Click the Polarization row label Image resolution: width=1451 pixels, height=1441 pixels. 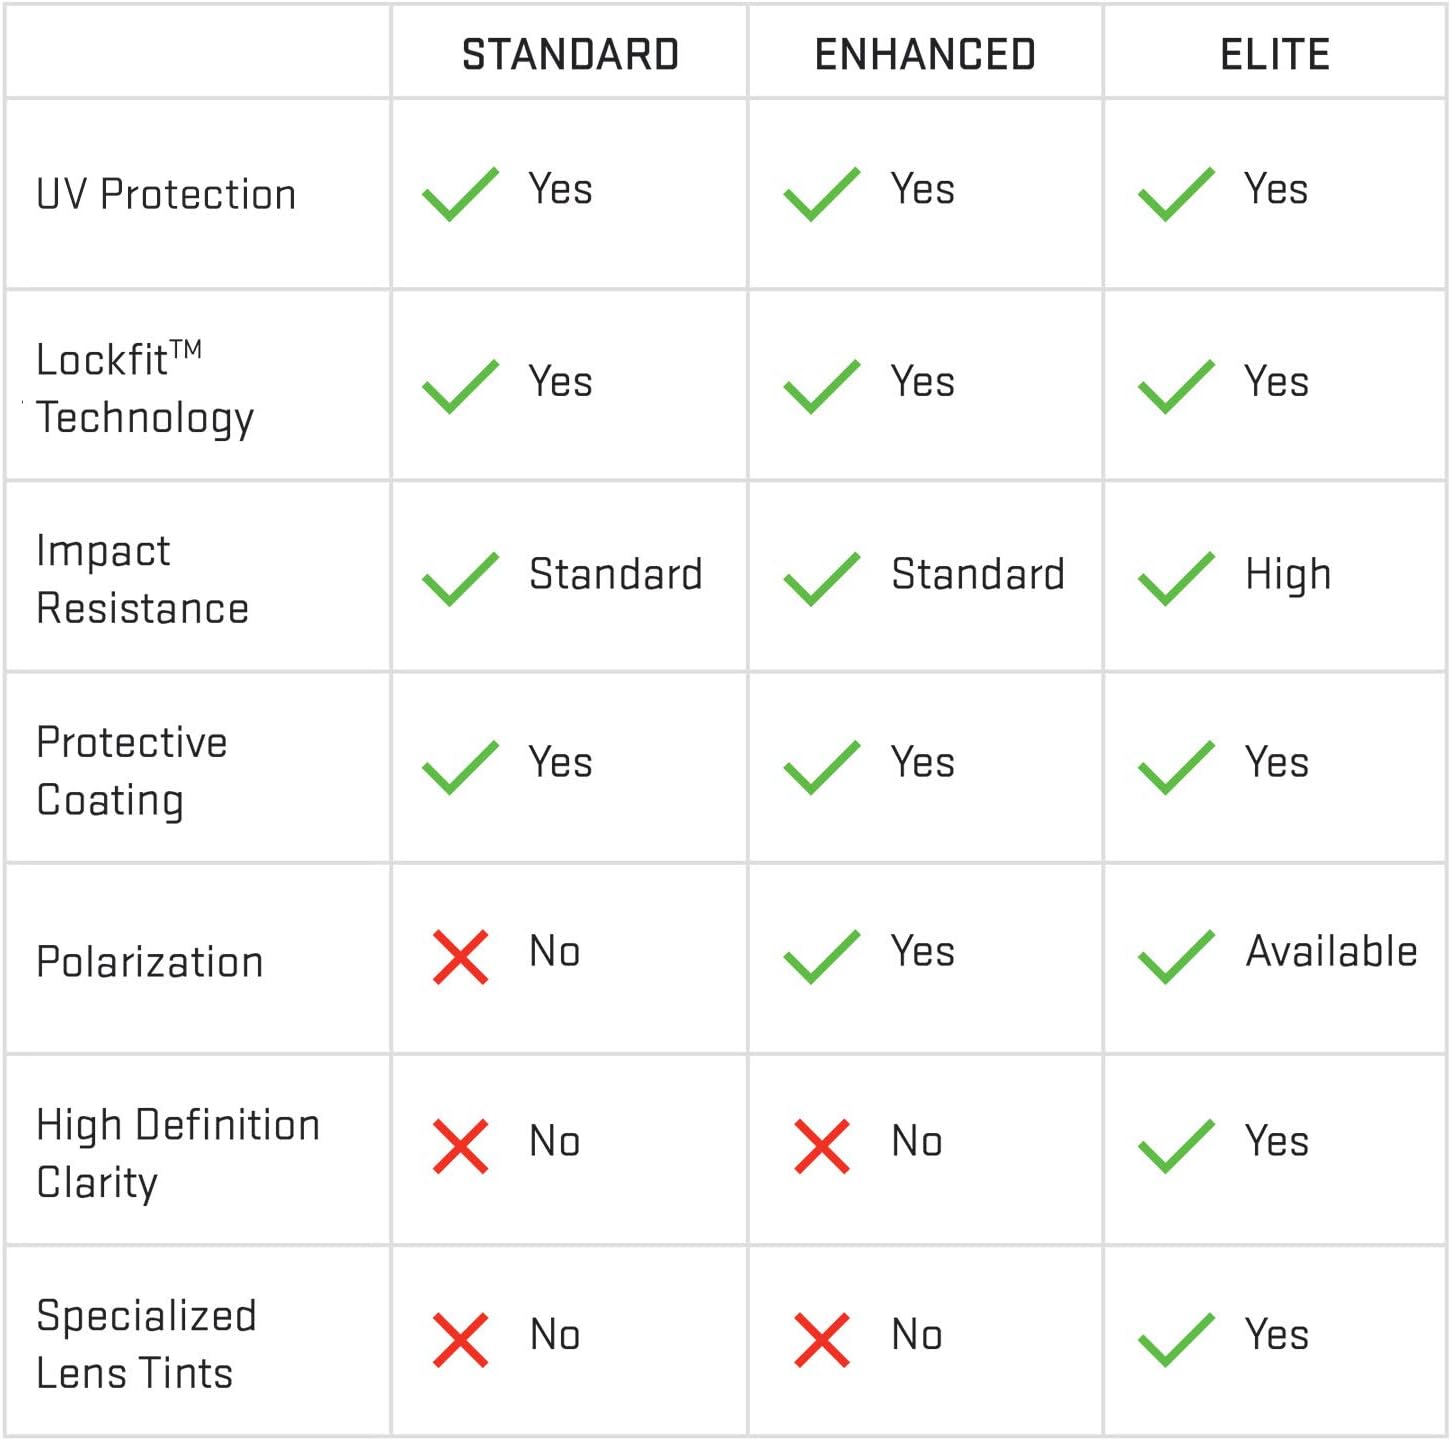tap(150, 962)
